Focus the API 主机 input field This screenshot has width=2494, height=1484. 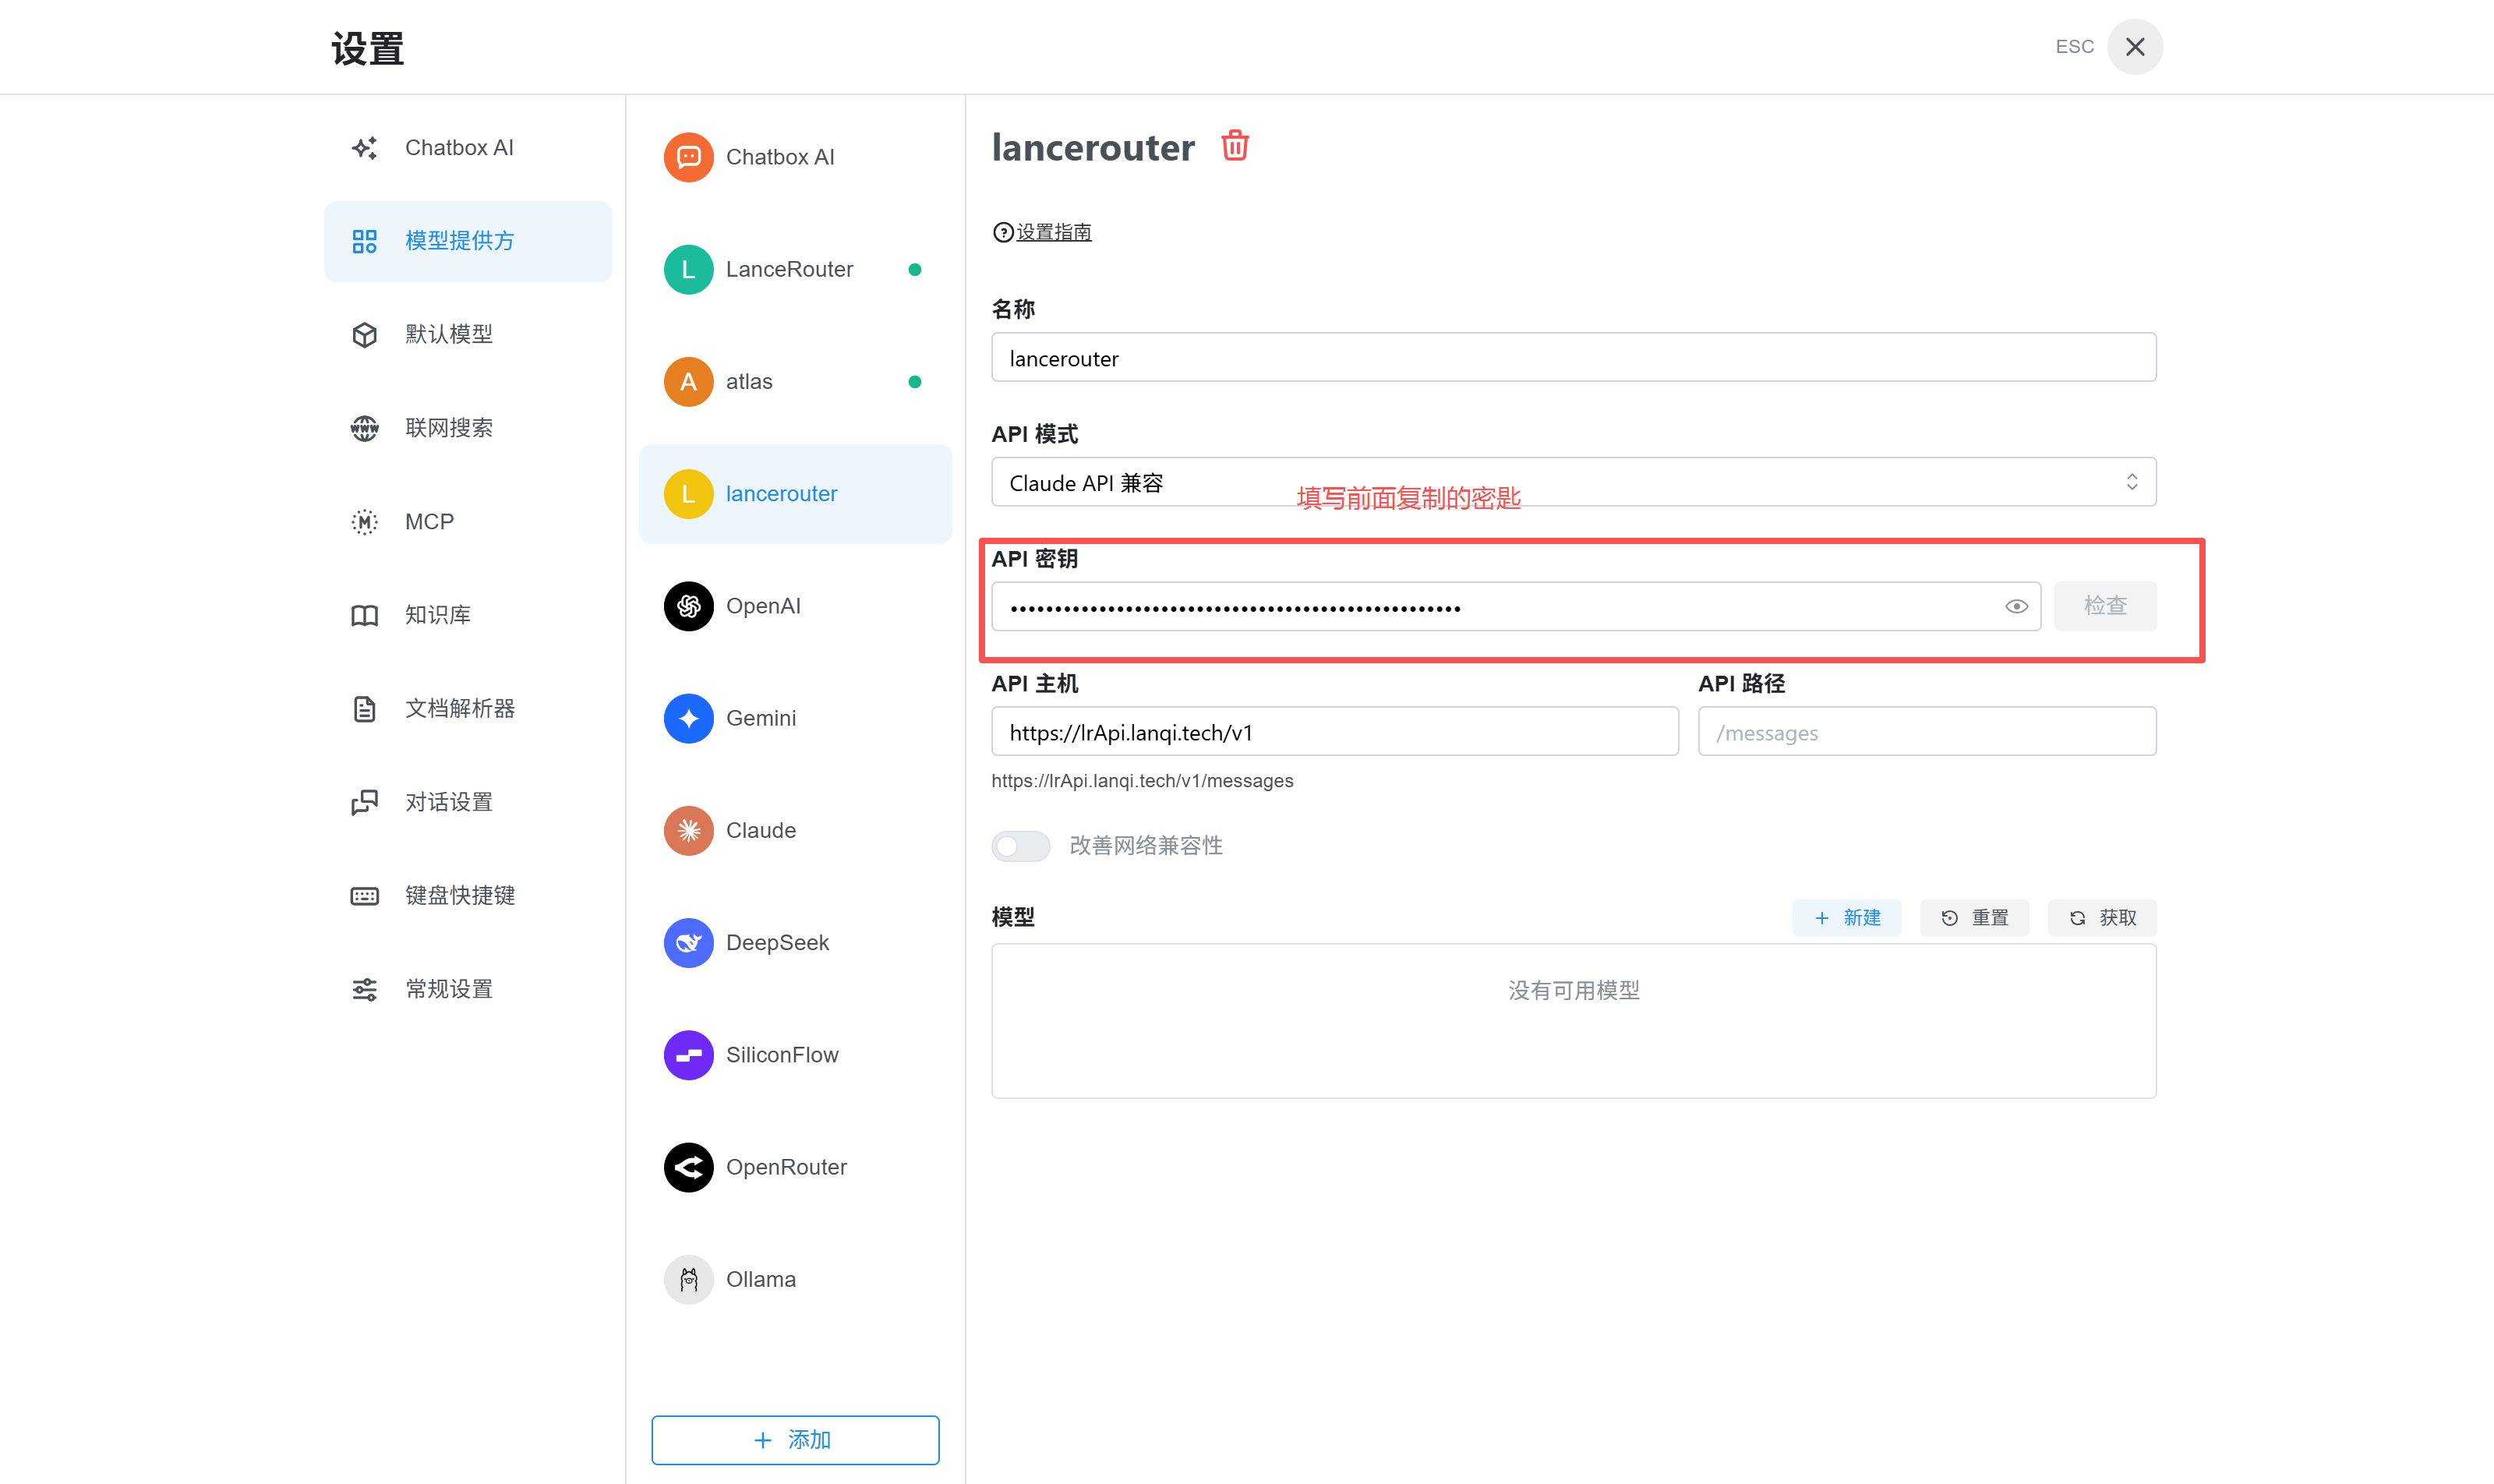1334,731
